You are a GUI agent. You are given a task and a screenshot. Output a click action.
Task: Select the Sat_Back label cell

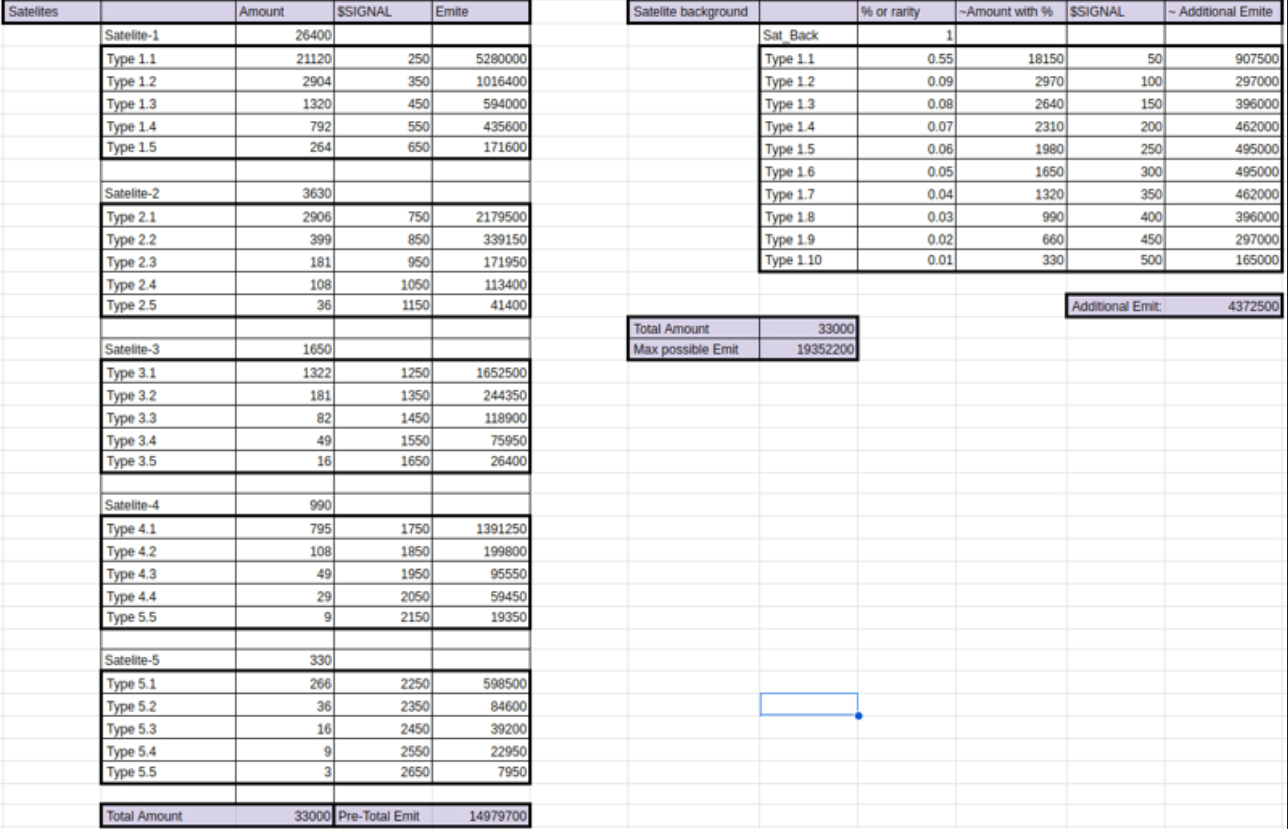(x=808, y=35)
